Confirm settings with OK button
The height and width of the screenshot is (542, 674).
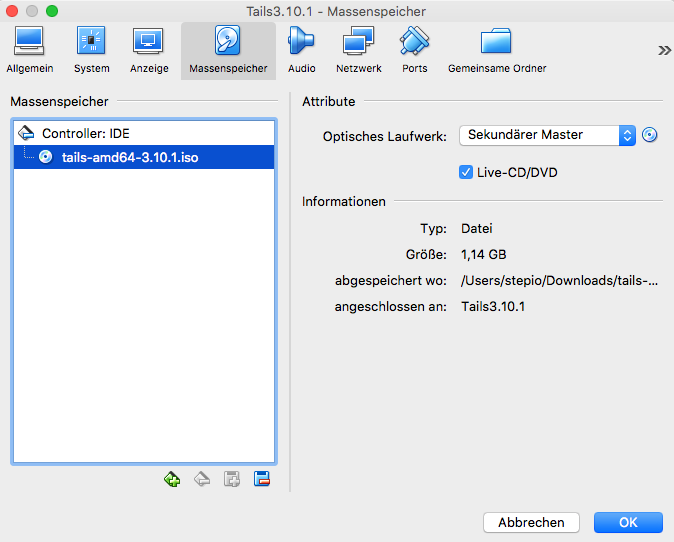pos(627,522)
